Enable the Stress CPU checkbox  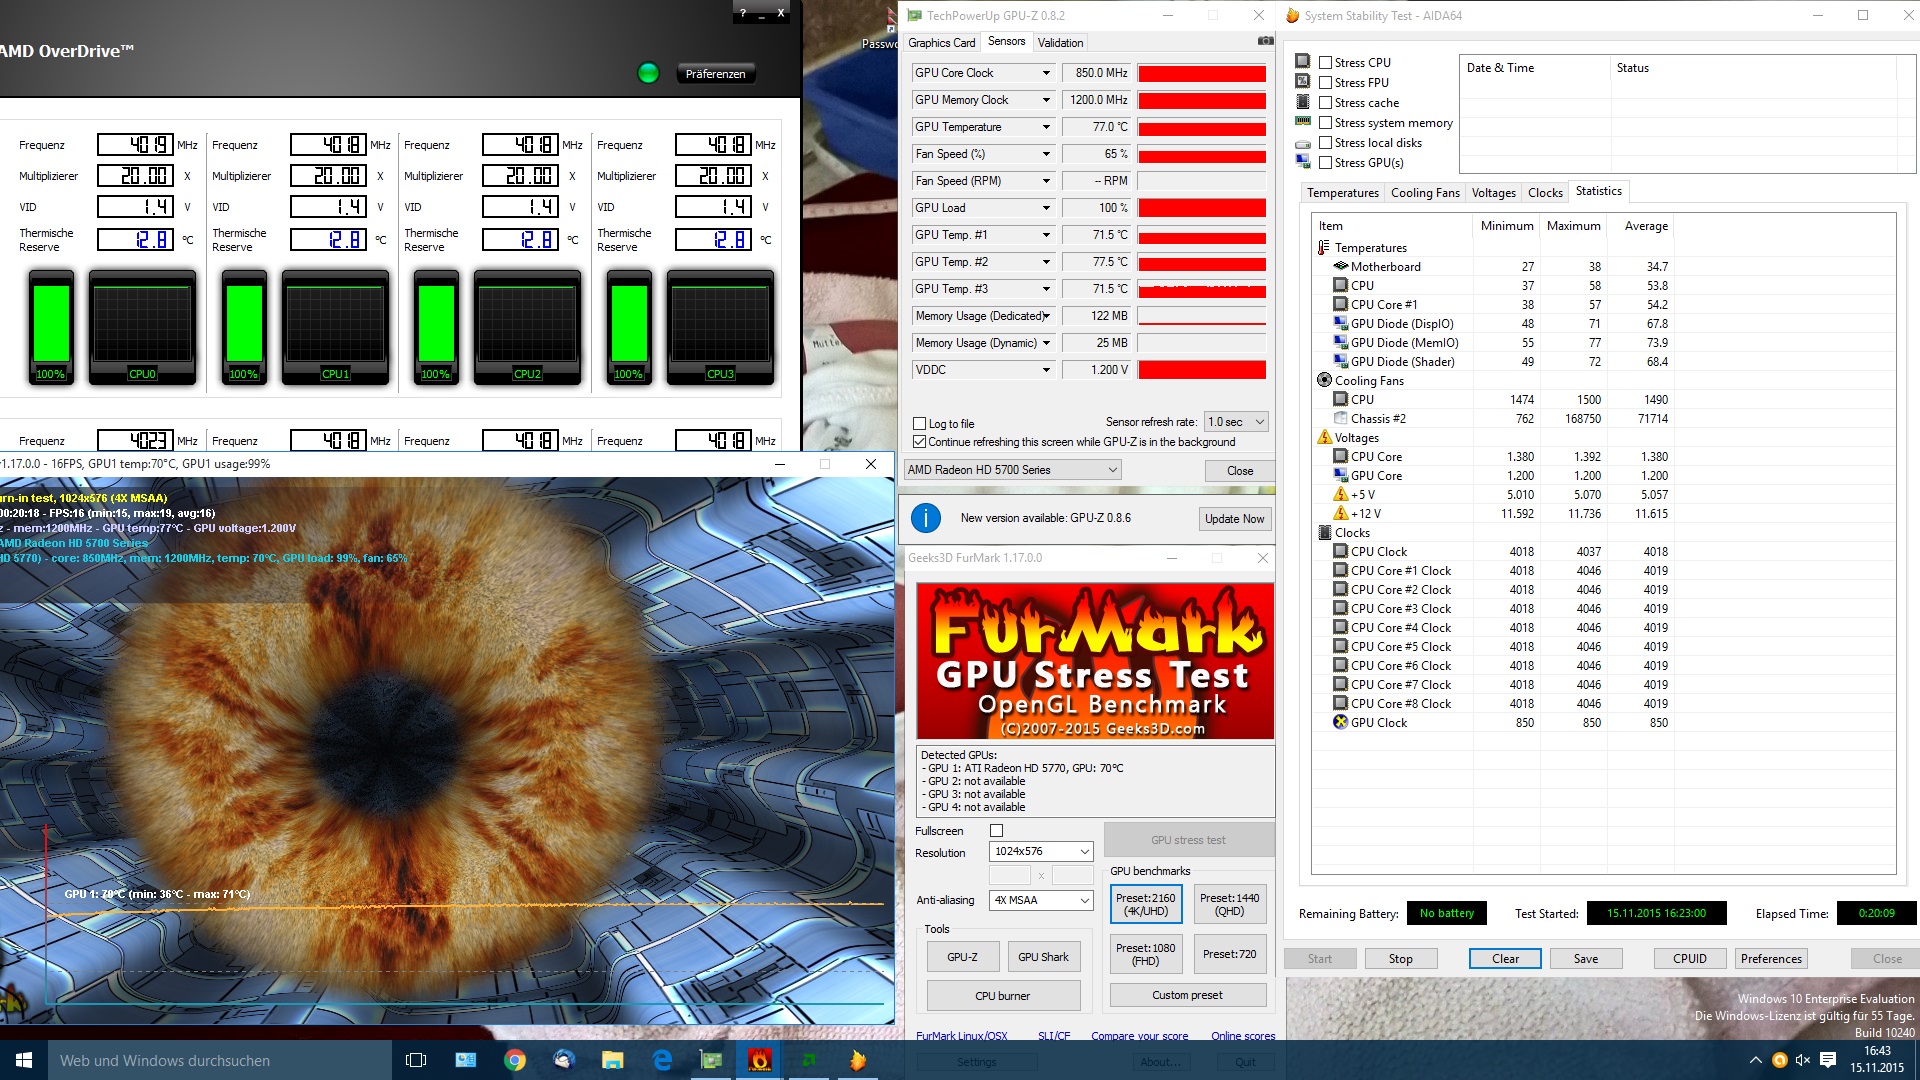(x=1325, y=62)
